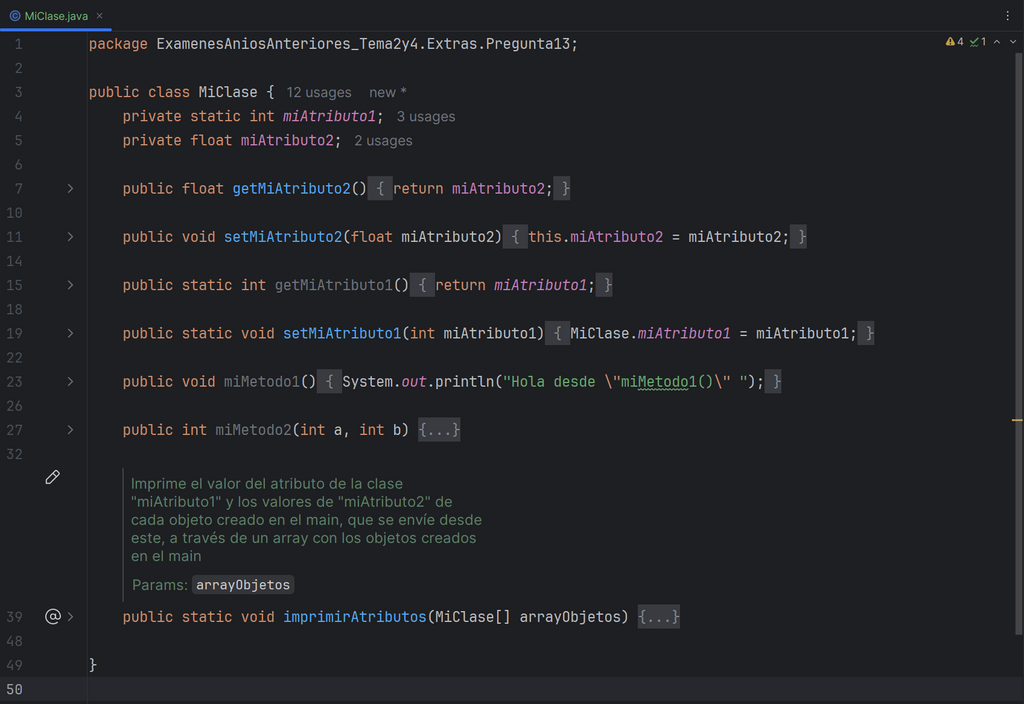Click the miMetodo2 method name
The image size is (1024, 704).
pos(253,430)
